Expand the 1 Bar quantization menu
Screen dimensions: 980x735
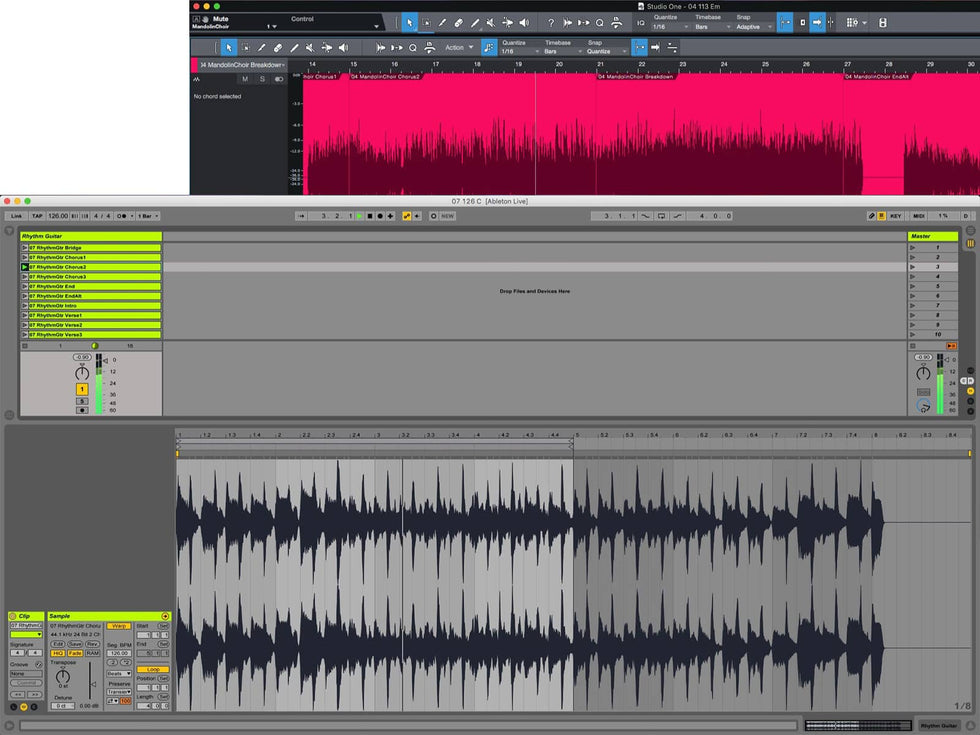pyautogui.click(x=147, y=216)
